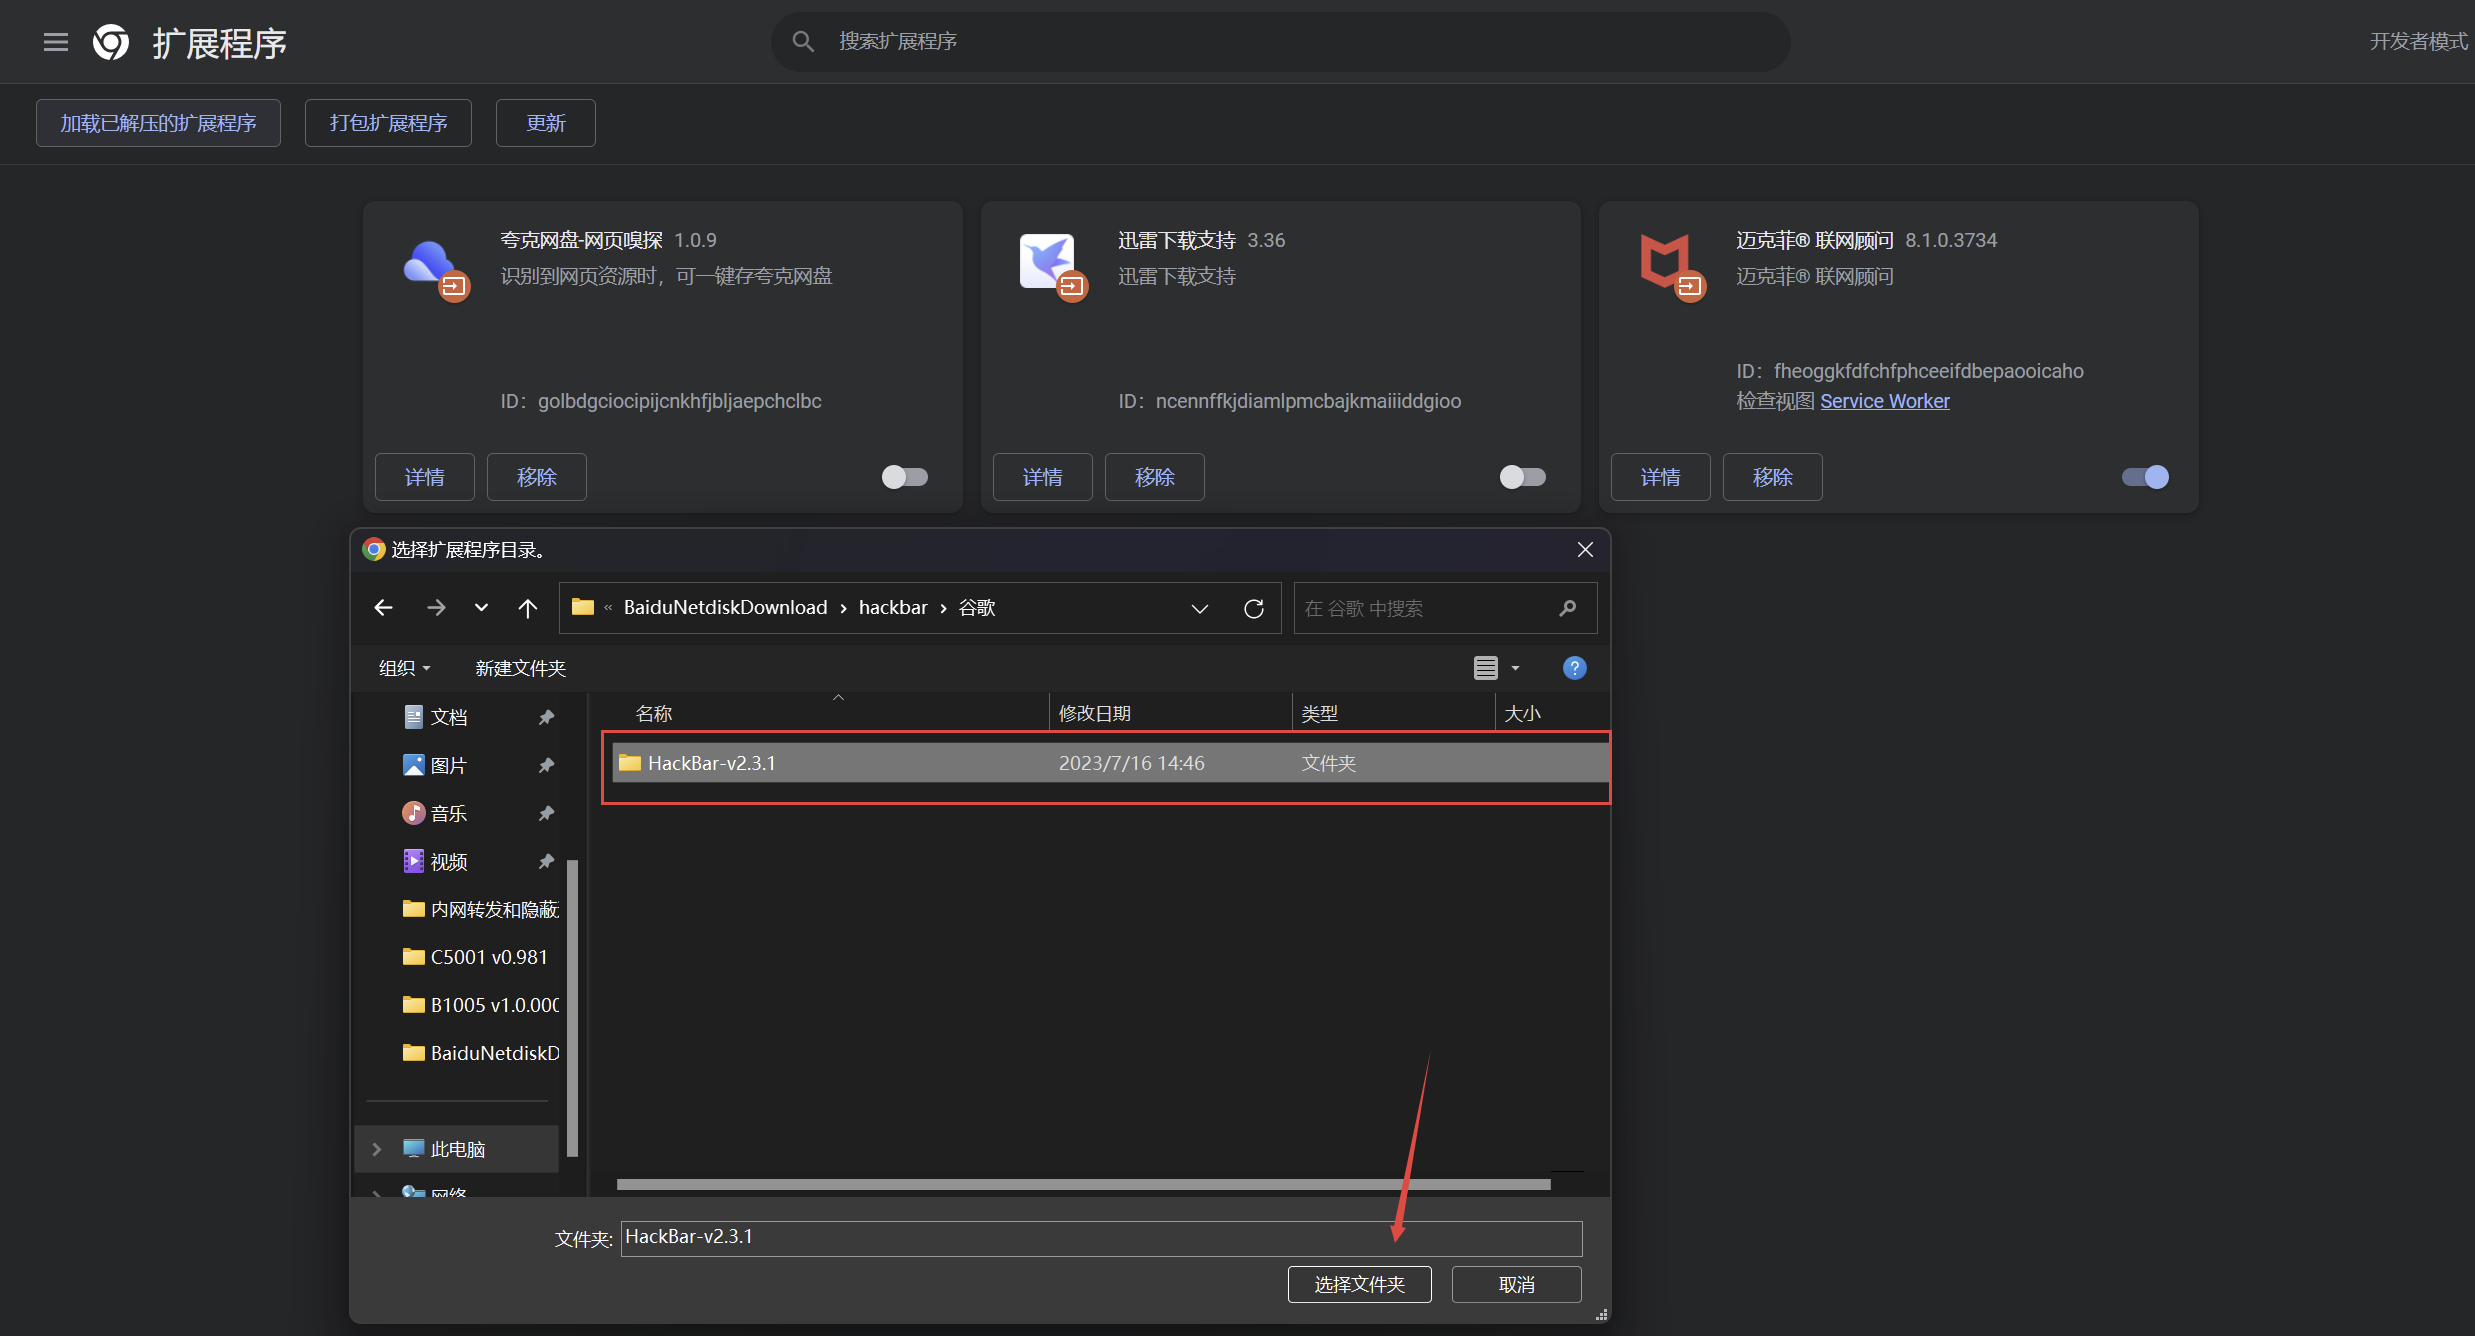The height and width of the screenshot is (1336, 2475).
Task: Click the Chrome logo beside 扩展程序
Action: point(111,42)
